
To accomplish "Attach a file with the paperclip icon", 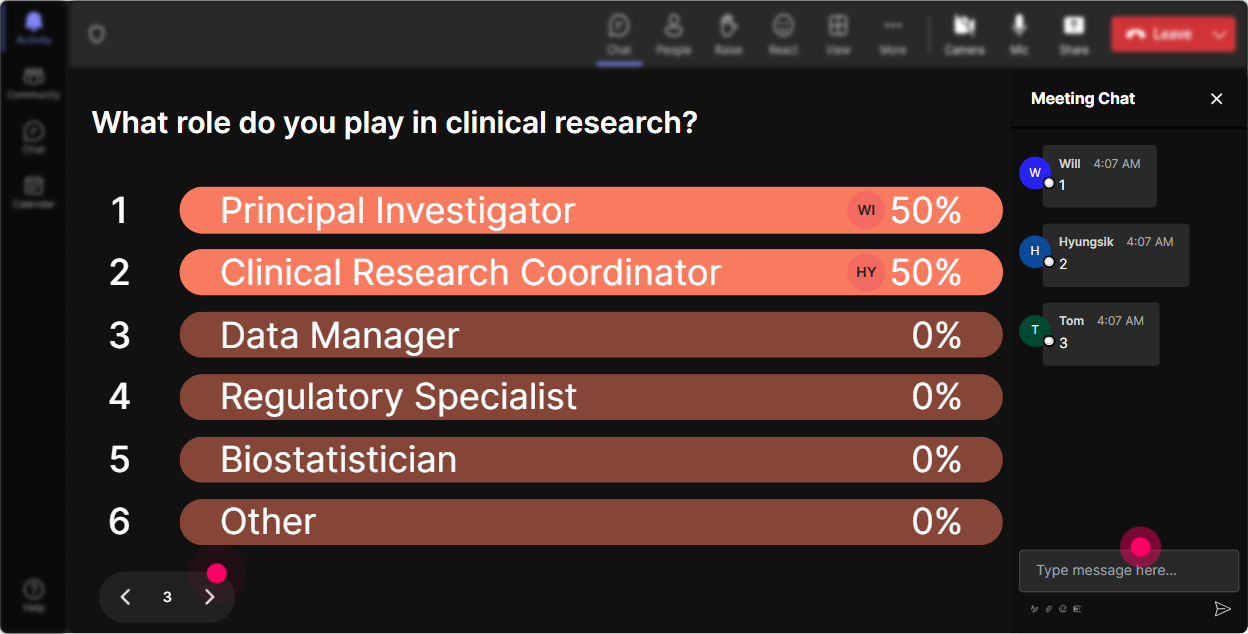I will (x=1048, y=608).
